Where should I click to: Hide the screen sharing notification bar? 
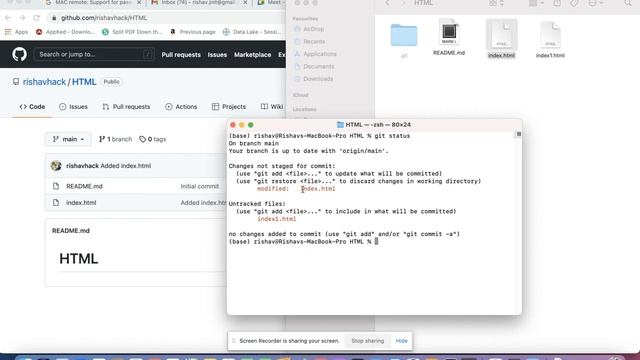tap(402, 341)
